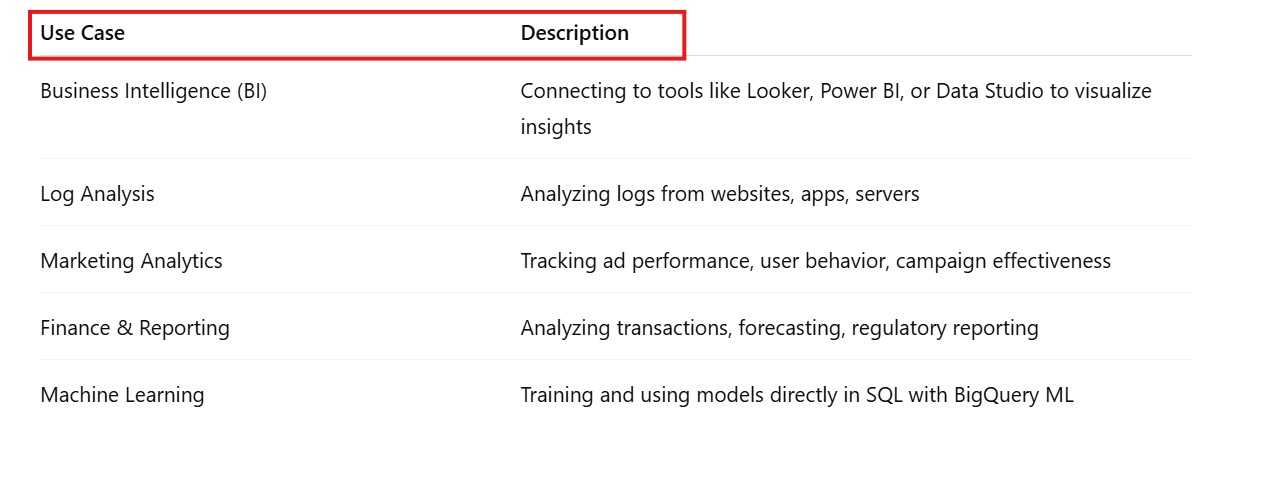
Task: Select the Machine Learning use case
Action: 122,395
